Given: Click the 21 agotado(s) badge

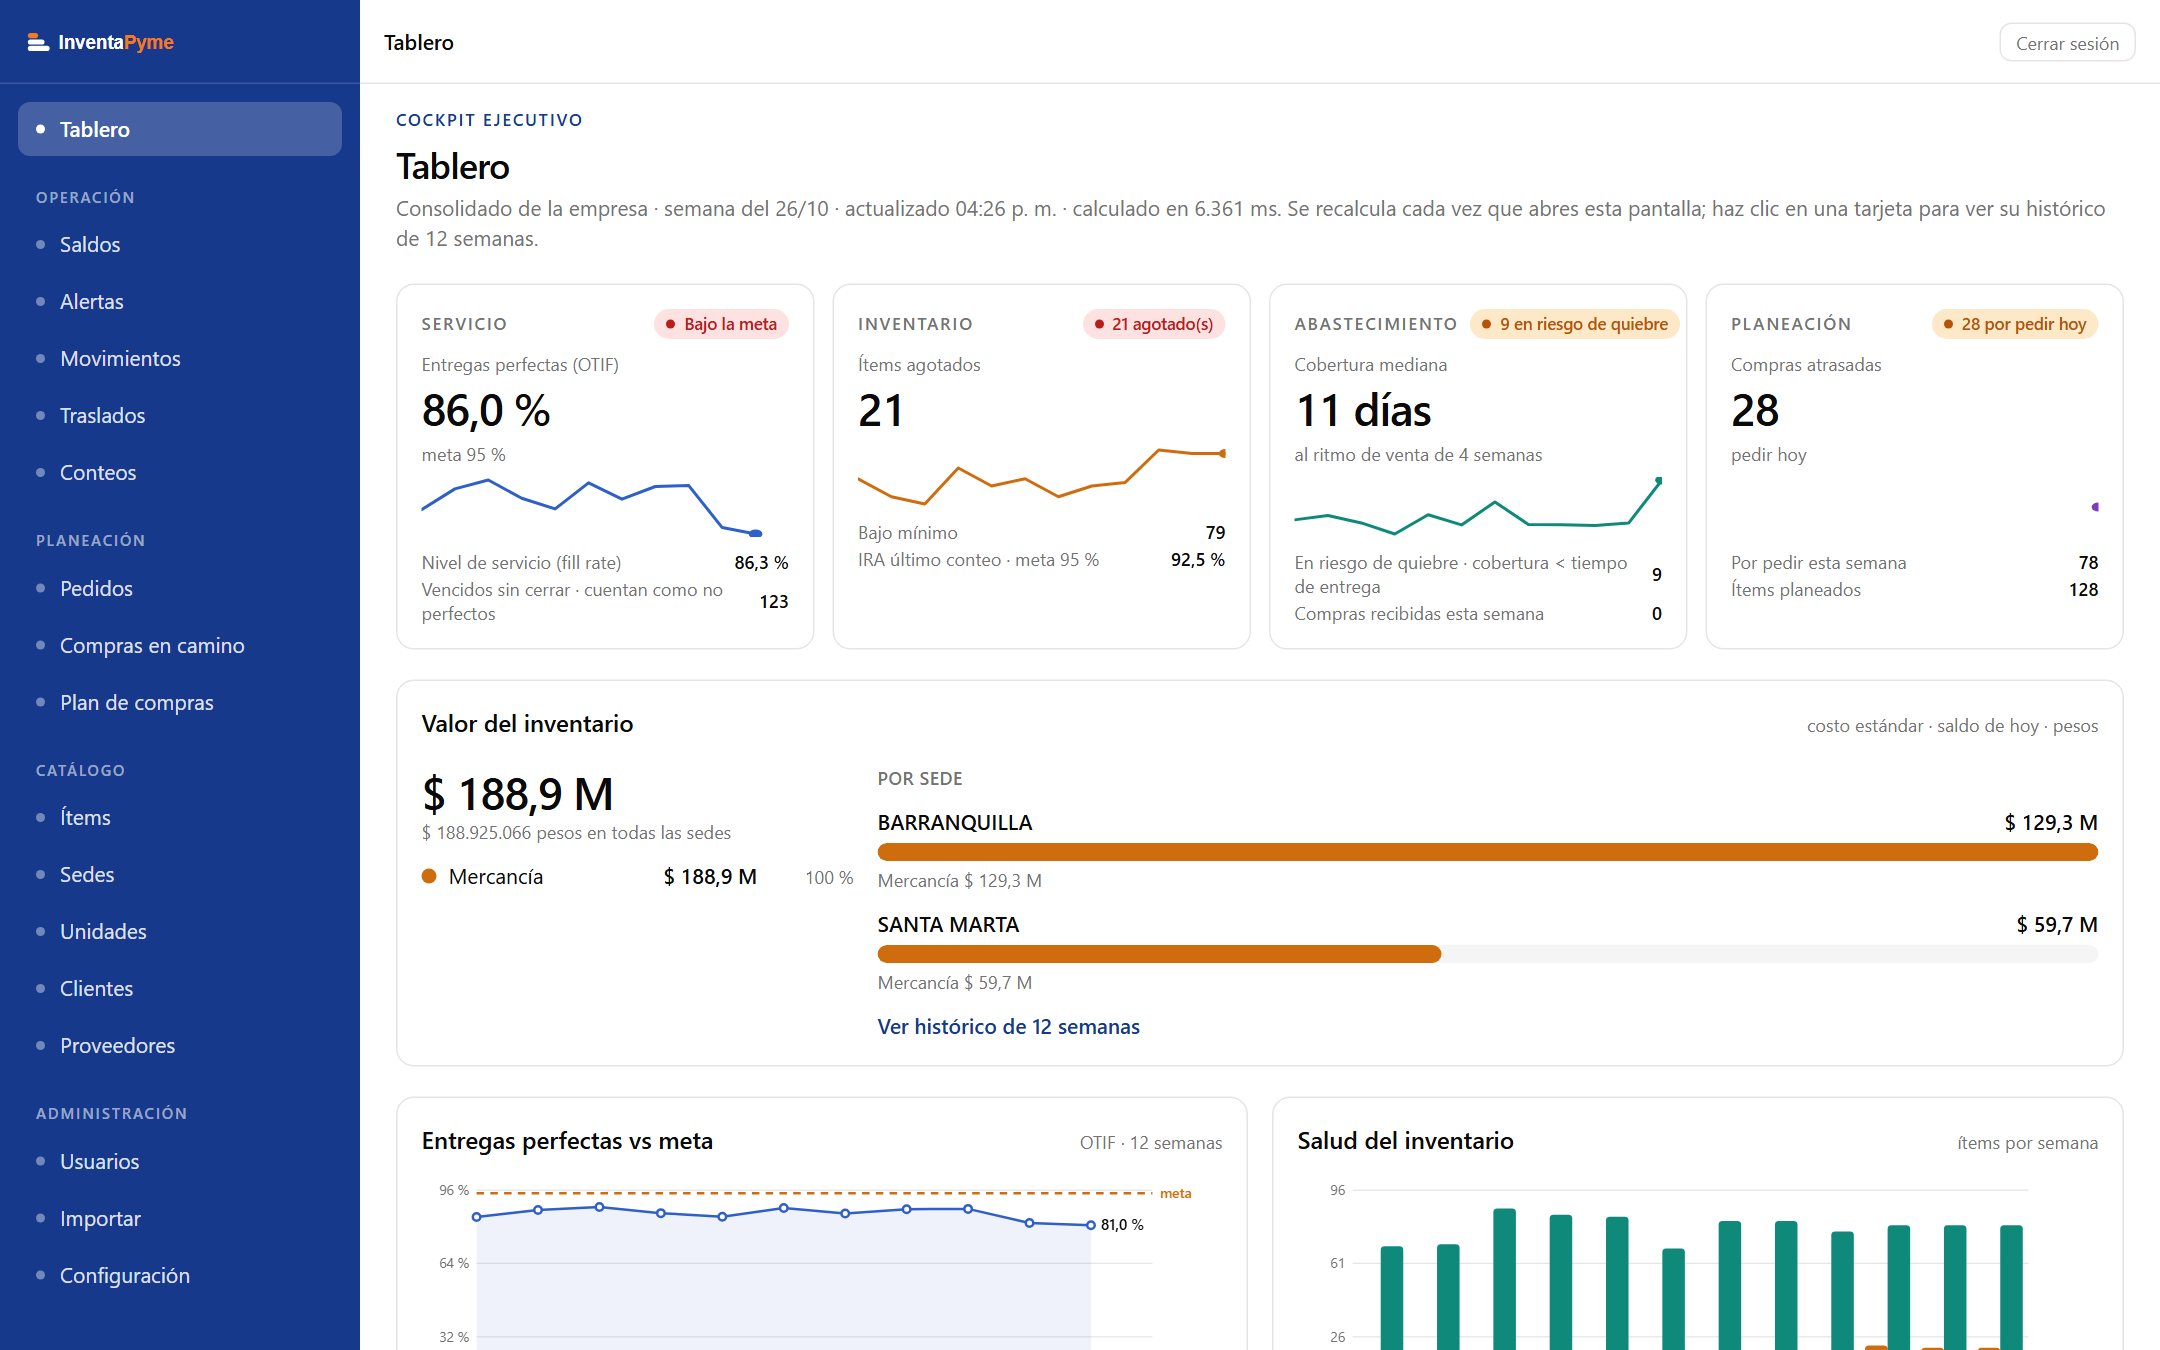Looking at the screenshot, I should coord(1154,324).
